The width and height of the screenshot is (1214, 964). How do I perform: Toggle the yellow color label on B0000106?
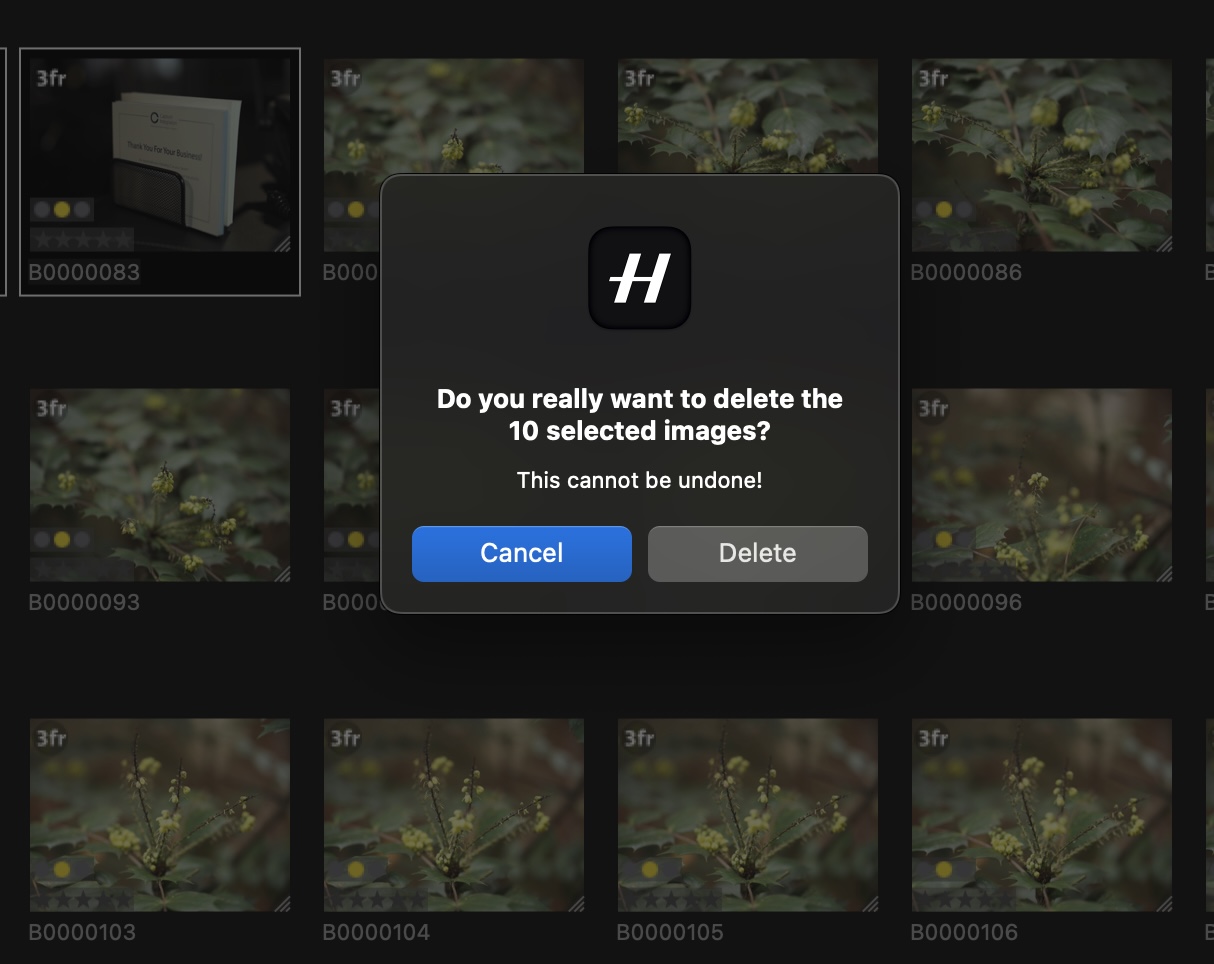click(944, 870)
